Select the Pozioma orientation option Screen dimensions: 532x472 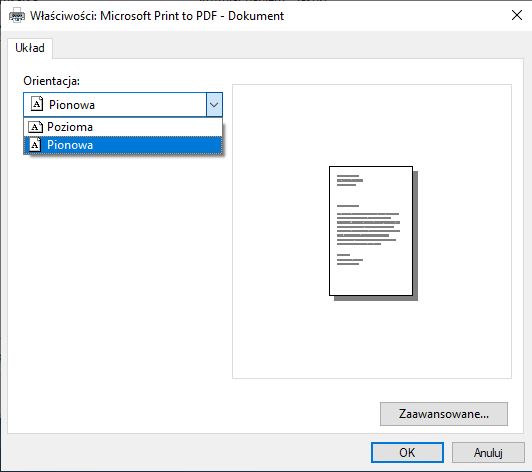coord(123,127)
